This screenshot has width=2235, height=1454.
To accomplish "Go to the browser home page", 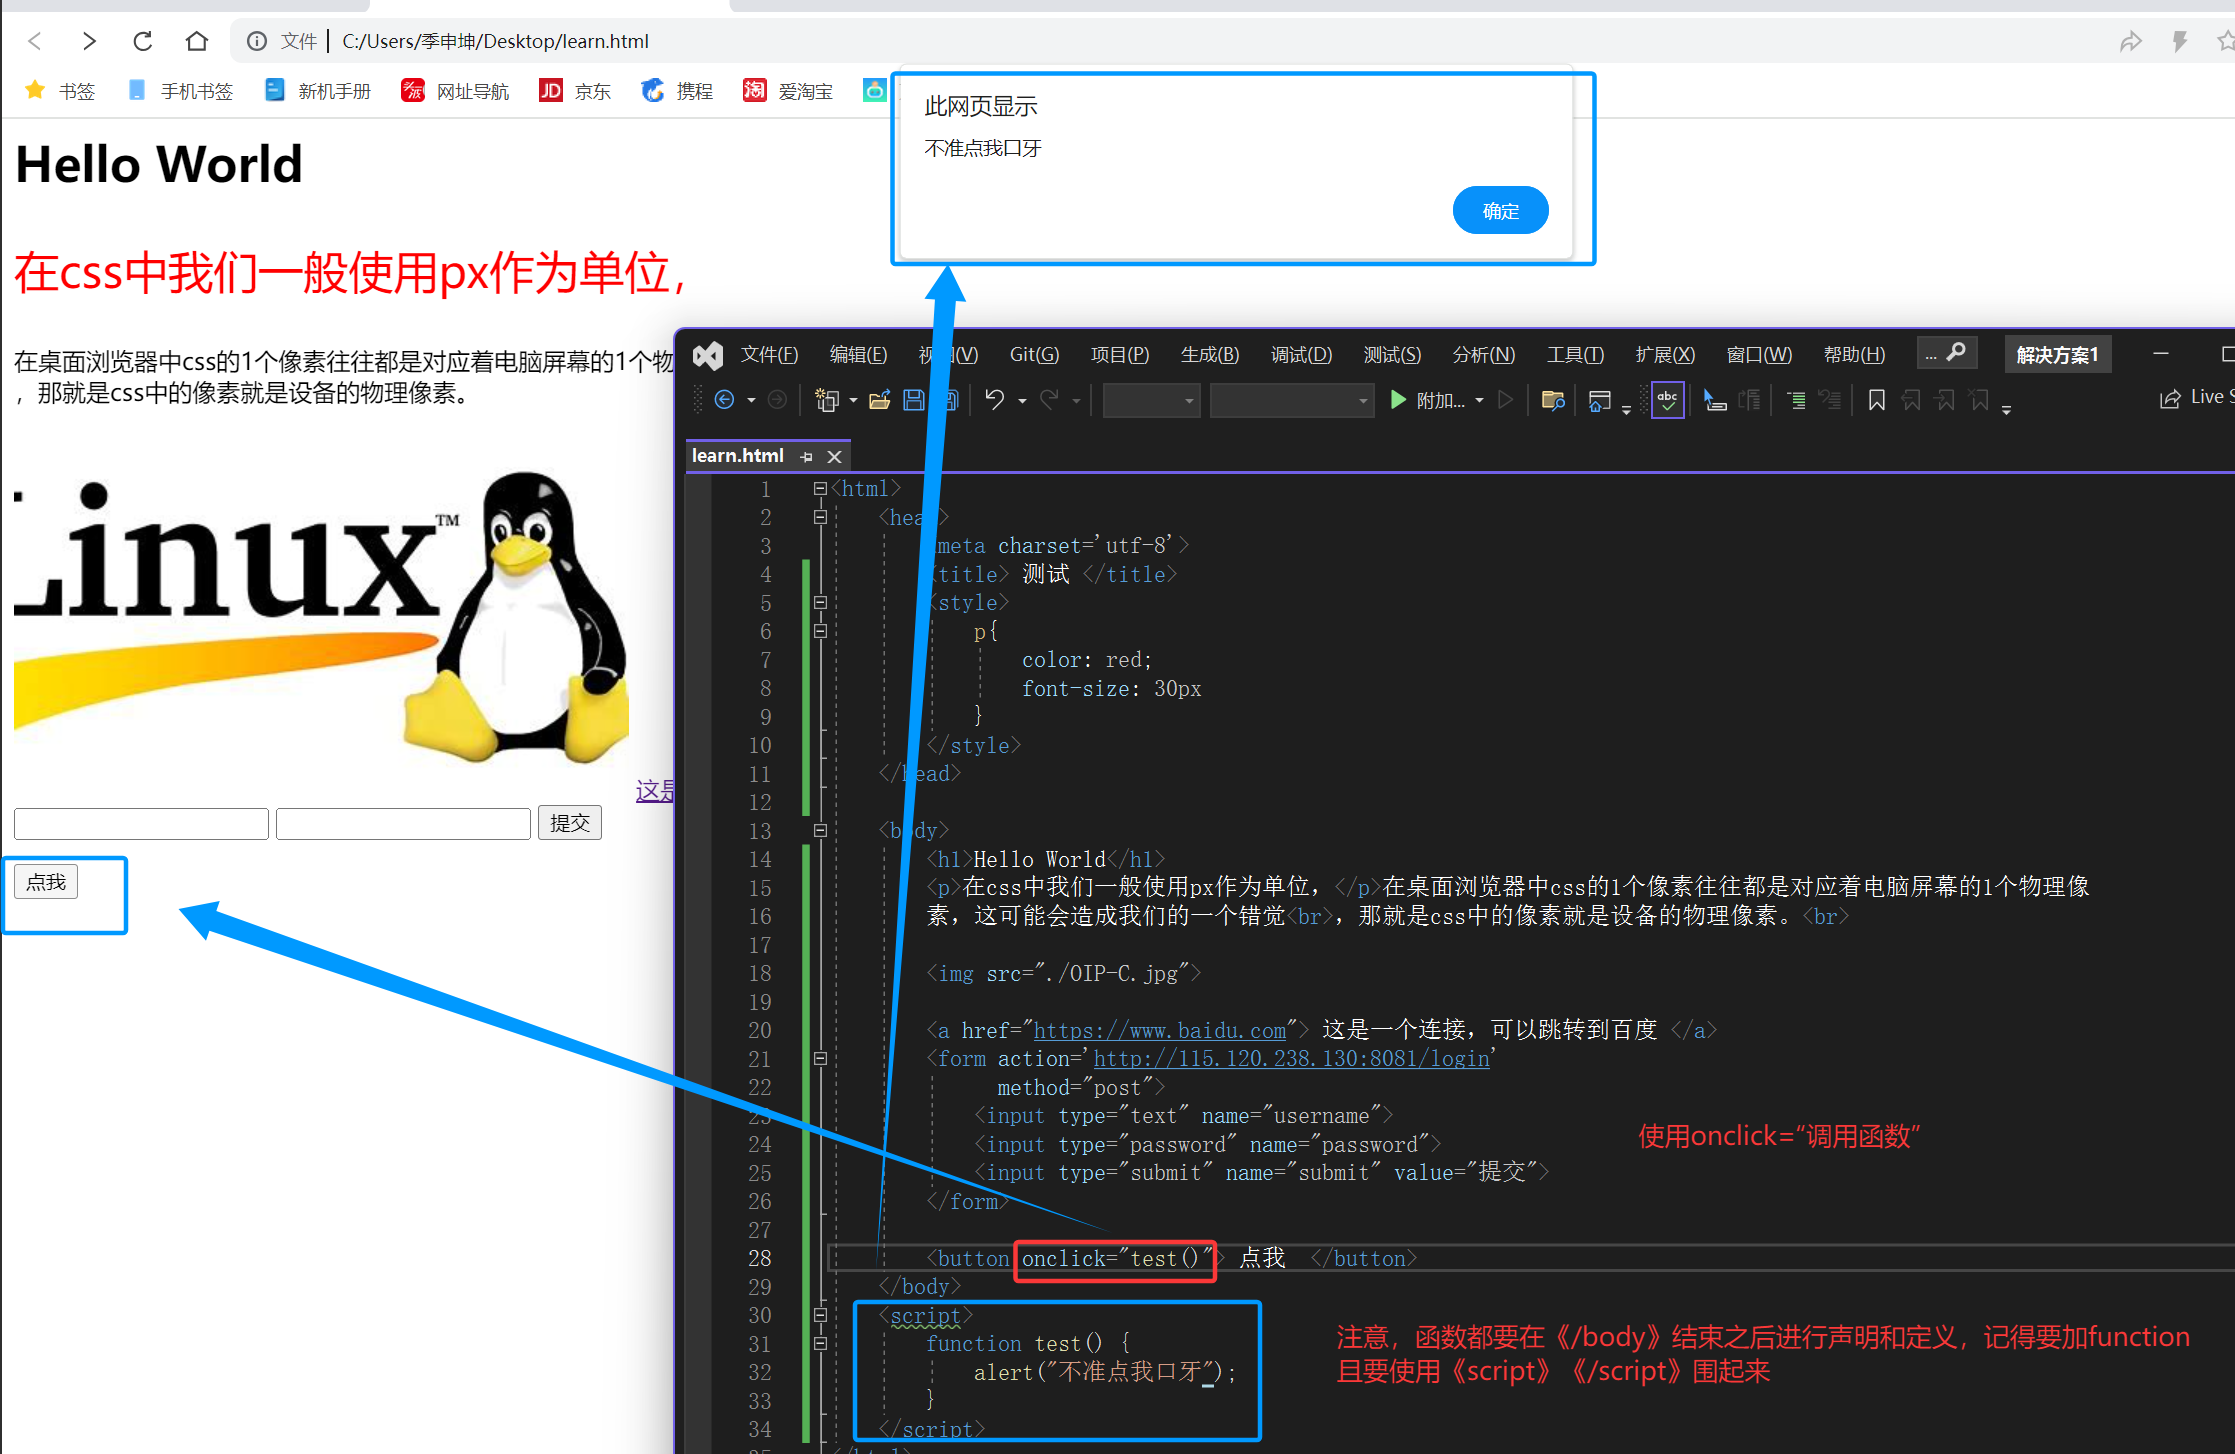I will pyautogui.click(x=197, y=41).
